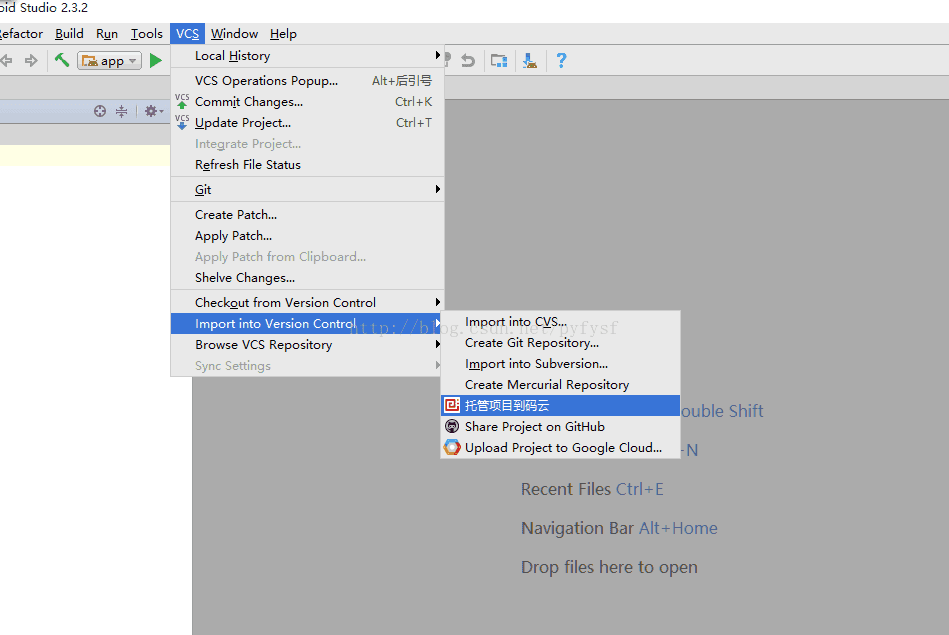This screenshot has height=635, width=949.
Task: Click Drop files here to open text
Action: [609, 567]
